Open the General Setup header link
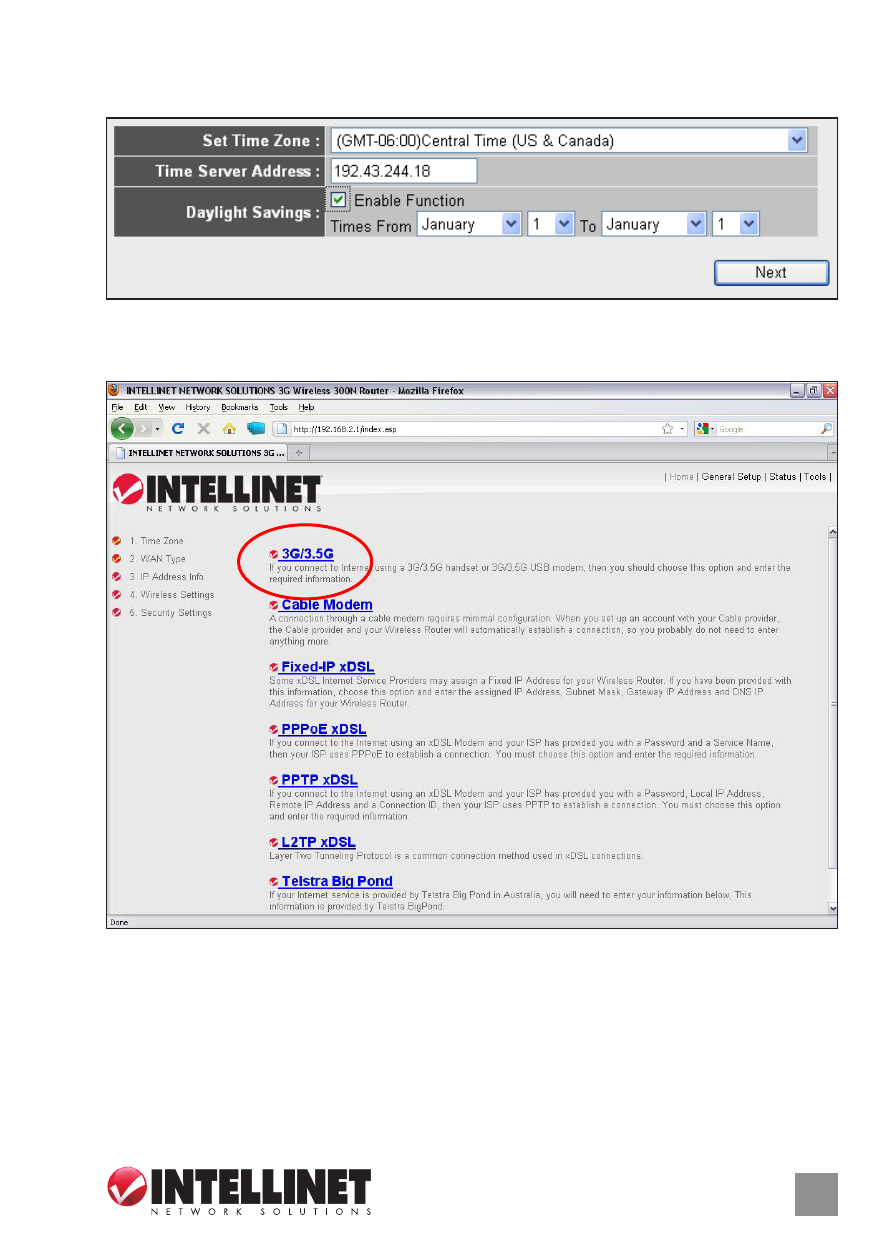 pos(731,477)
